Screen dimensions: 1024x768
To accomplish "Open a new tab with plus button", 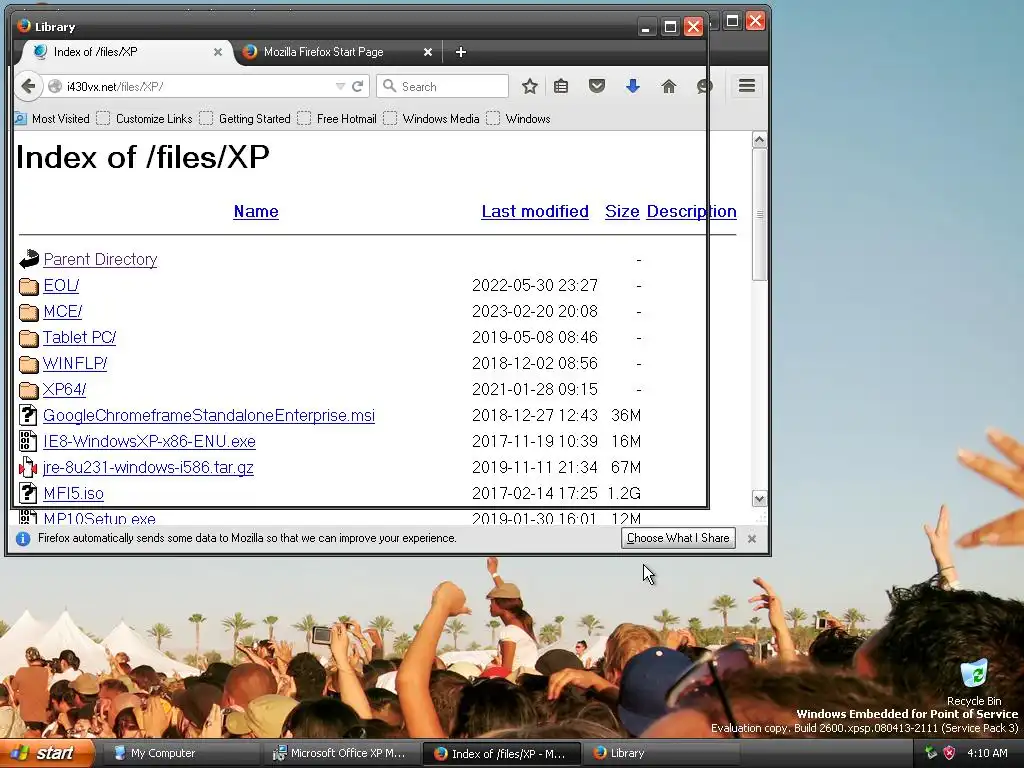I will 460,52.
